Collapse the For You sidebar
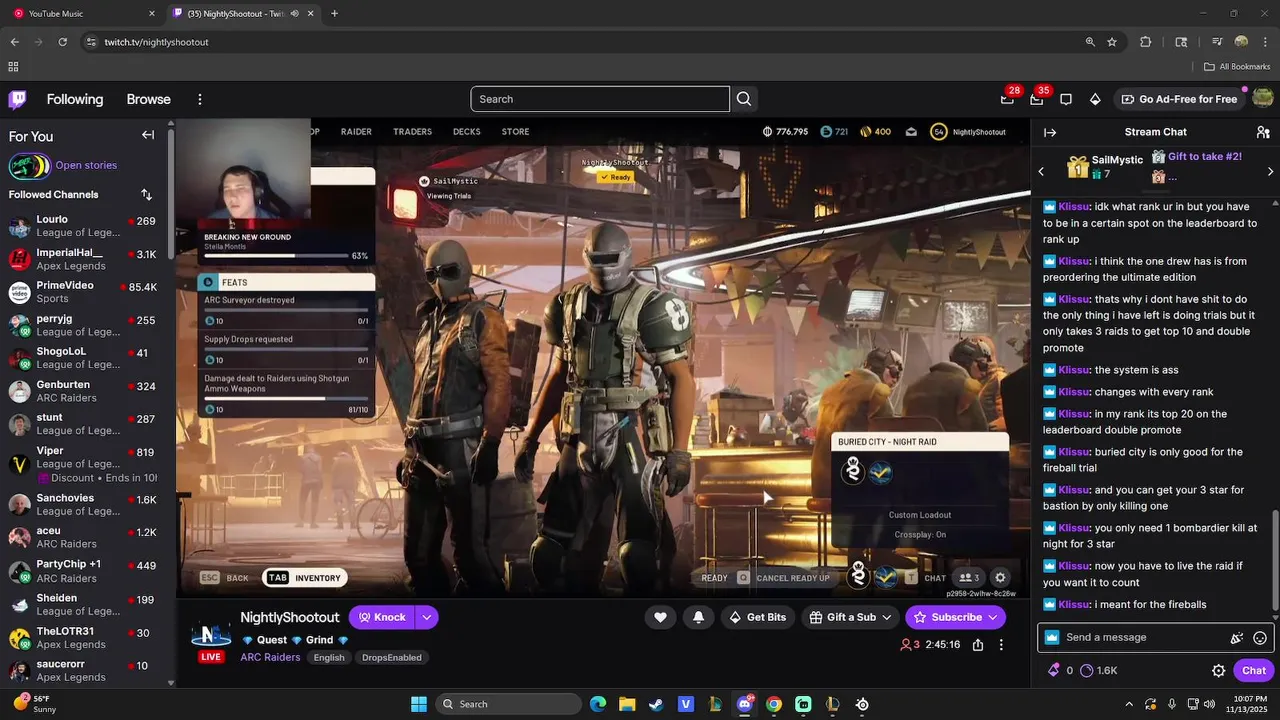 pos(148,135)
